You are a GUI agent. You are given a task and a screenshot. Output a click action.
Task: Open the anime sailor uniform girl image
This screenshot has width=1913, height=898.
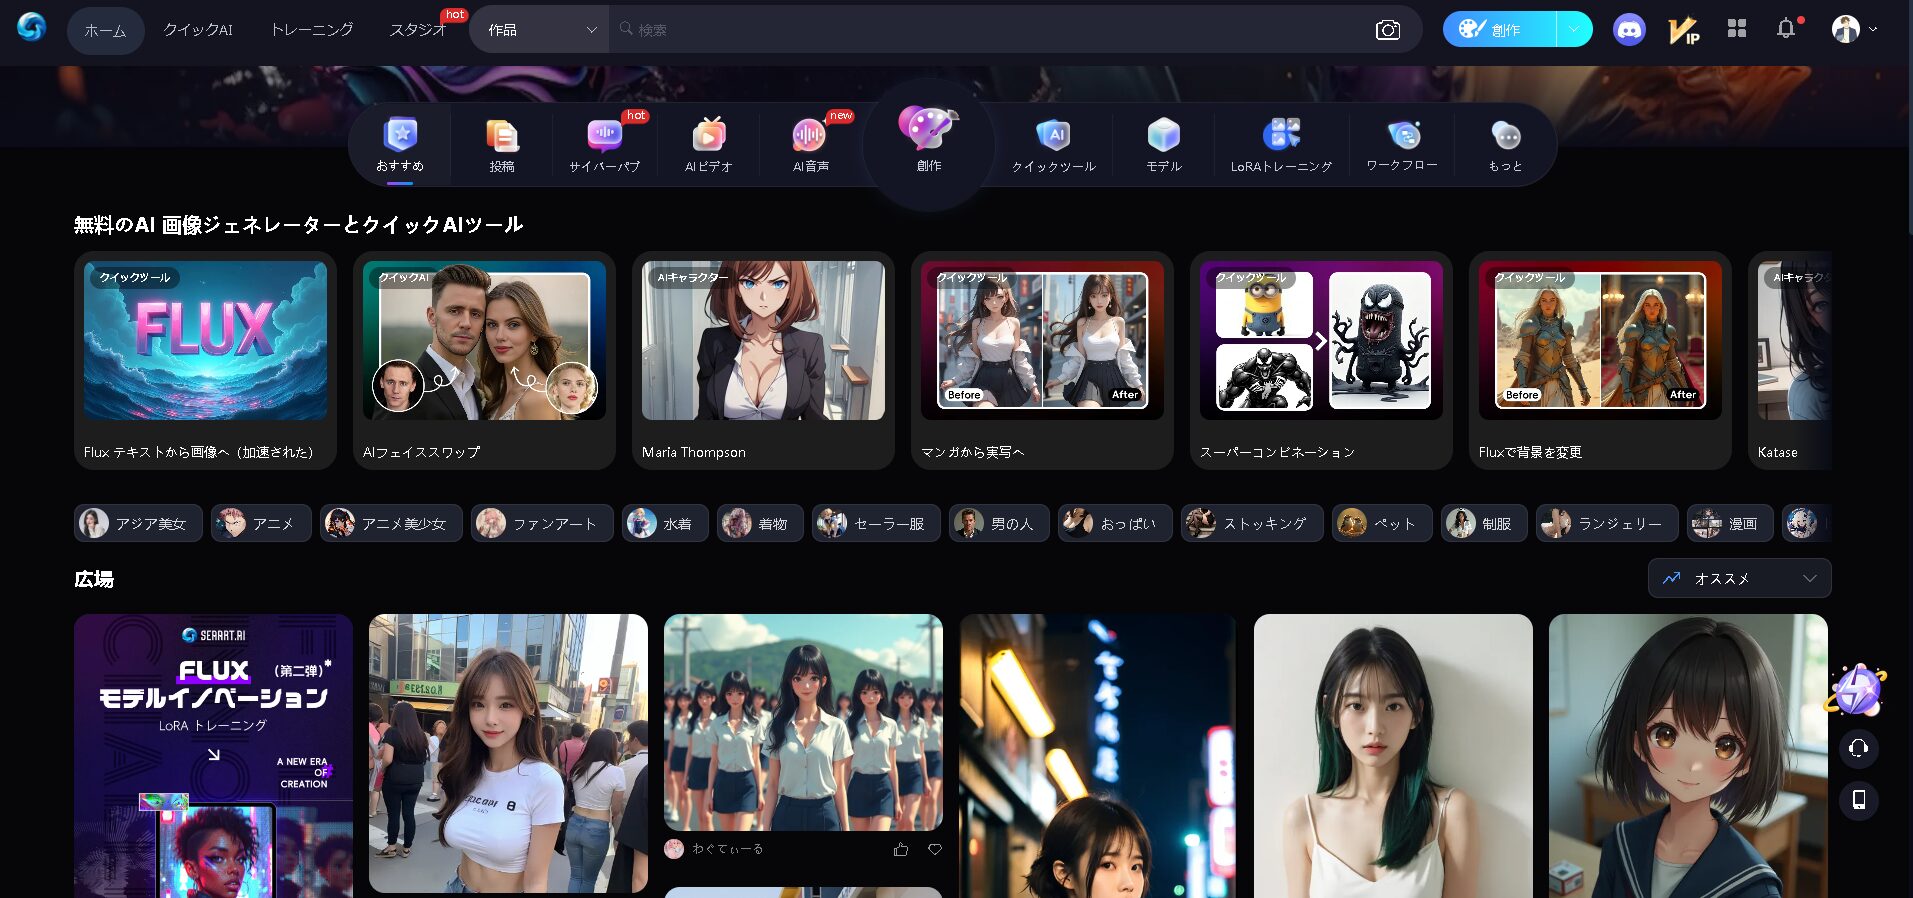(1688, 756)
